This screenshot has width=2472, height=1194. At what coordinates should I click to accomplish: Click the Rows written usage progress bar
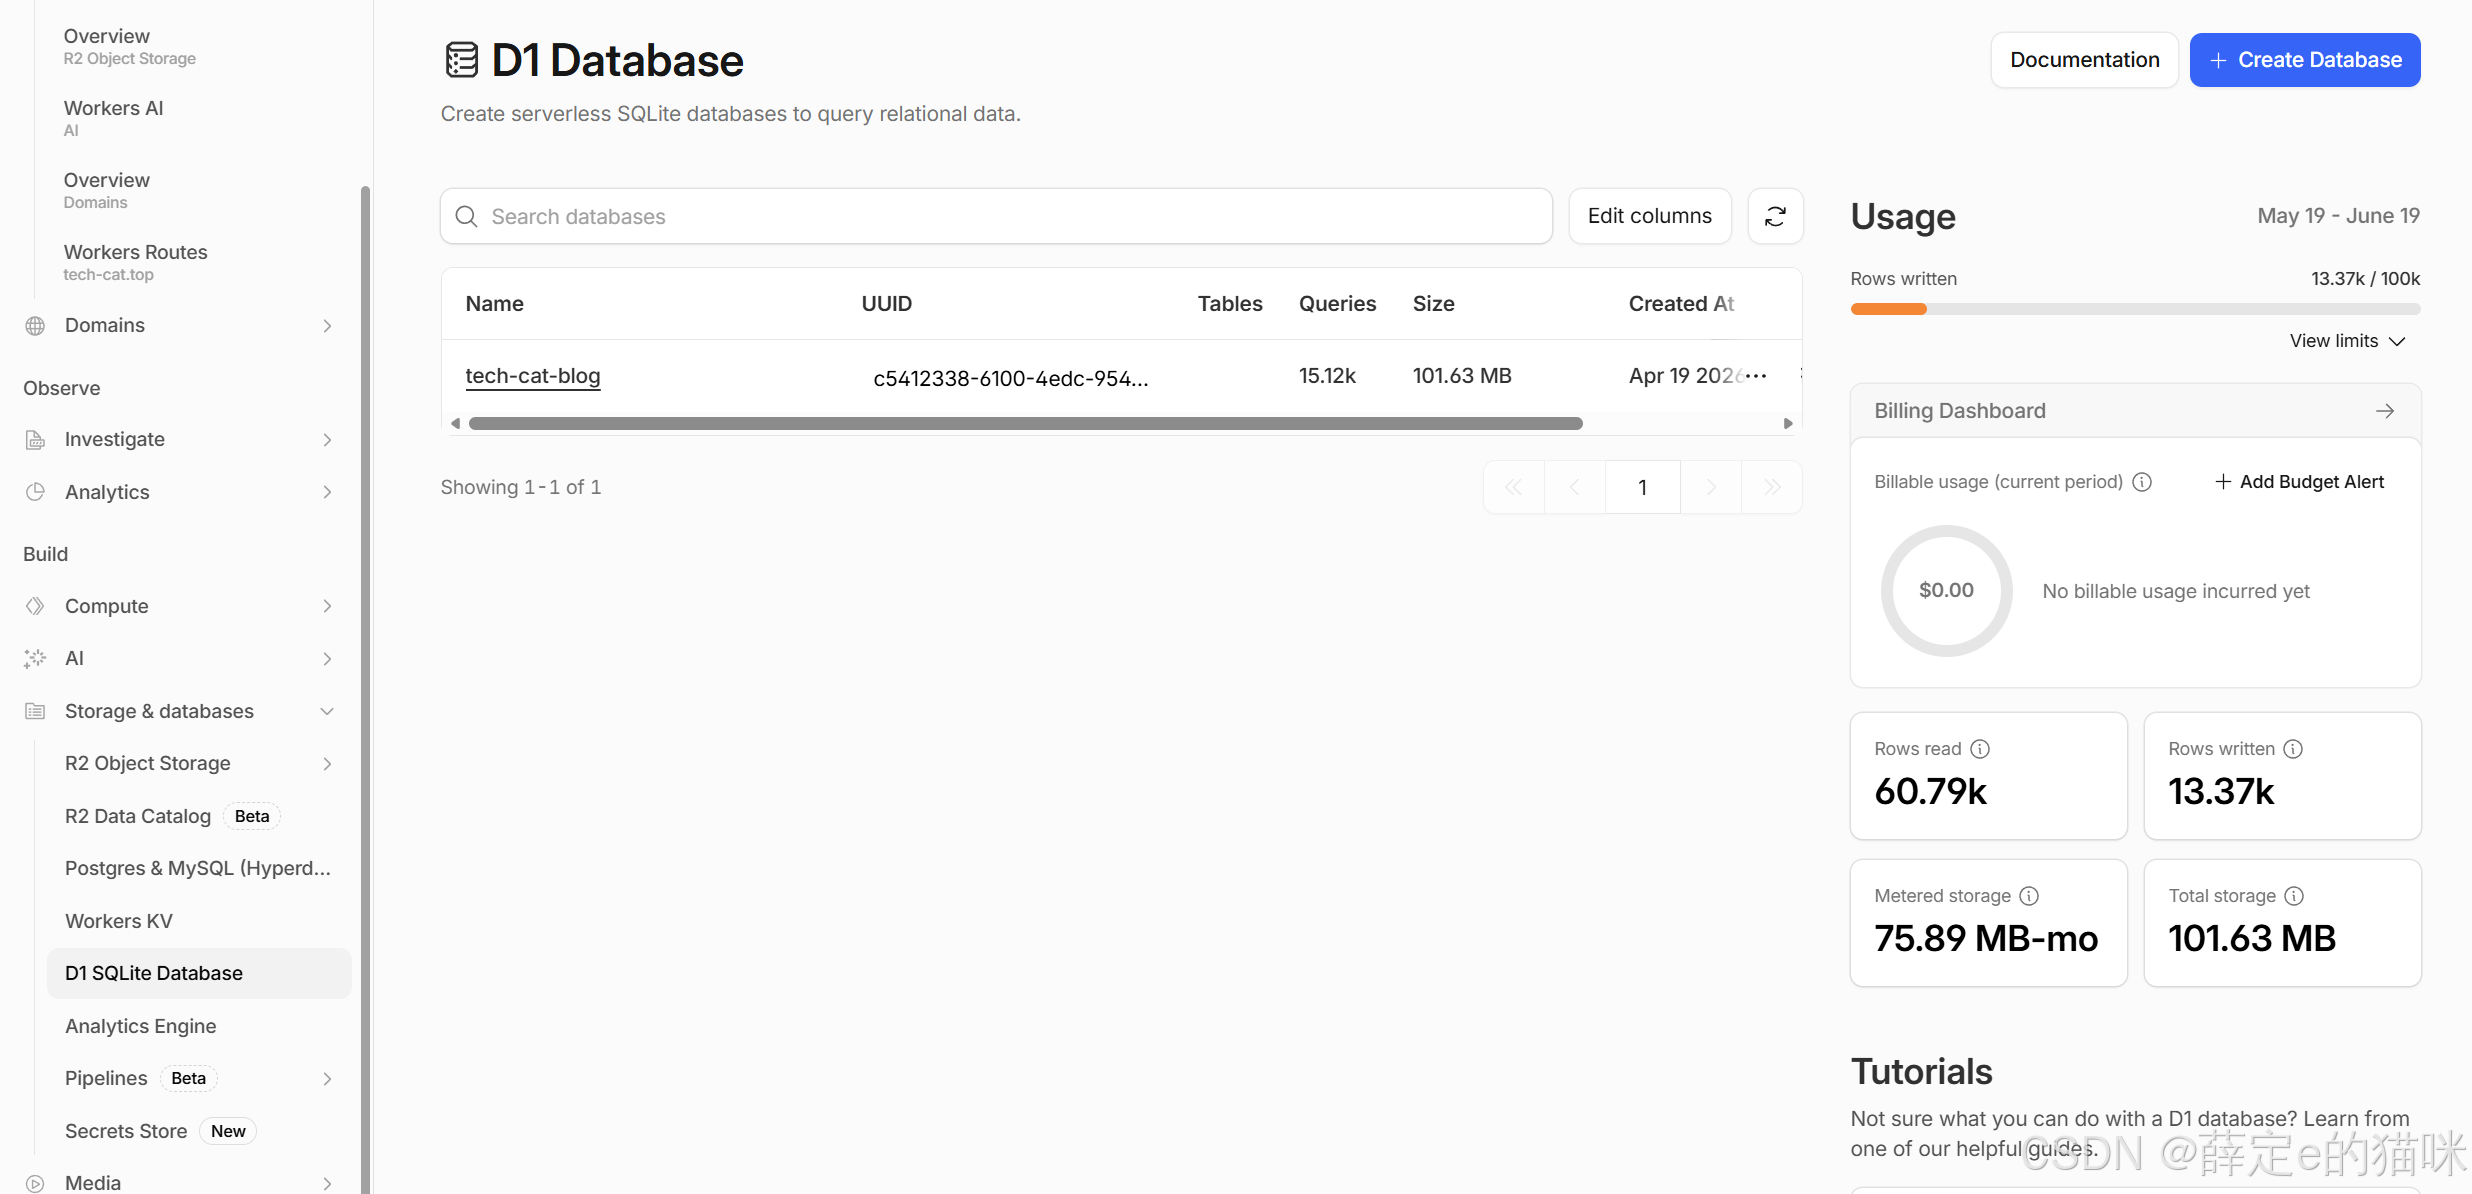(2135, 309)
